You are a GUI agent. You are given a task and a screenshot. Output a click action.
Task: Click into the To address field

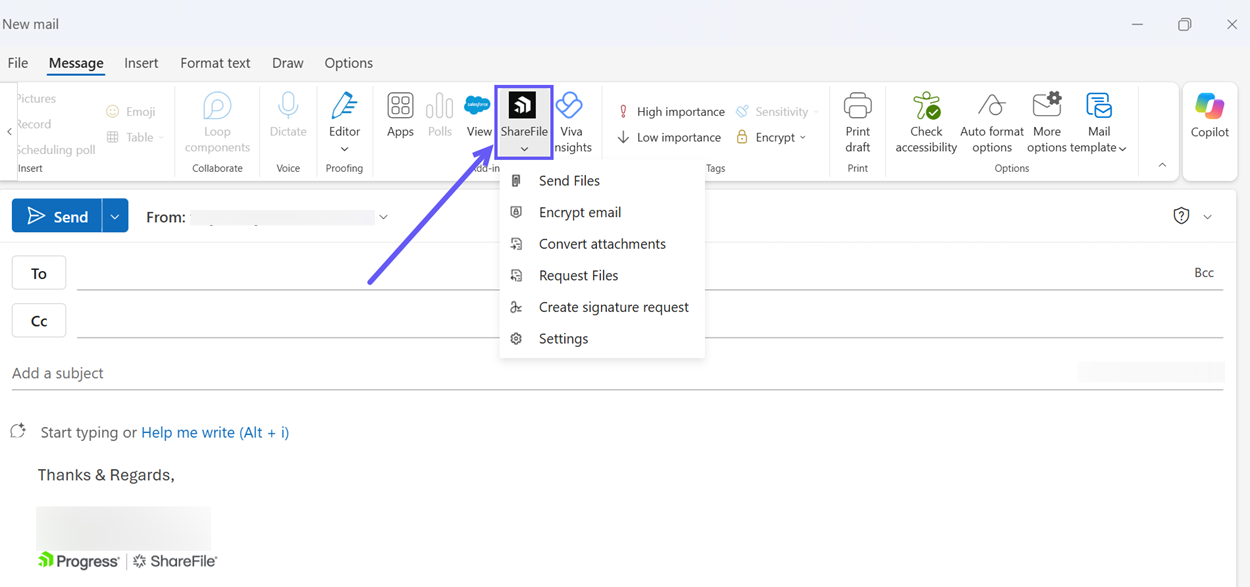coord(630,273)
